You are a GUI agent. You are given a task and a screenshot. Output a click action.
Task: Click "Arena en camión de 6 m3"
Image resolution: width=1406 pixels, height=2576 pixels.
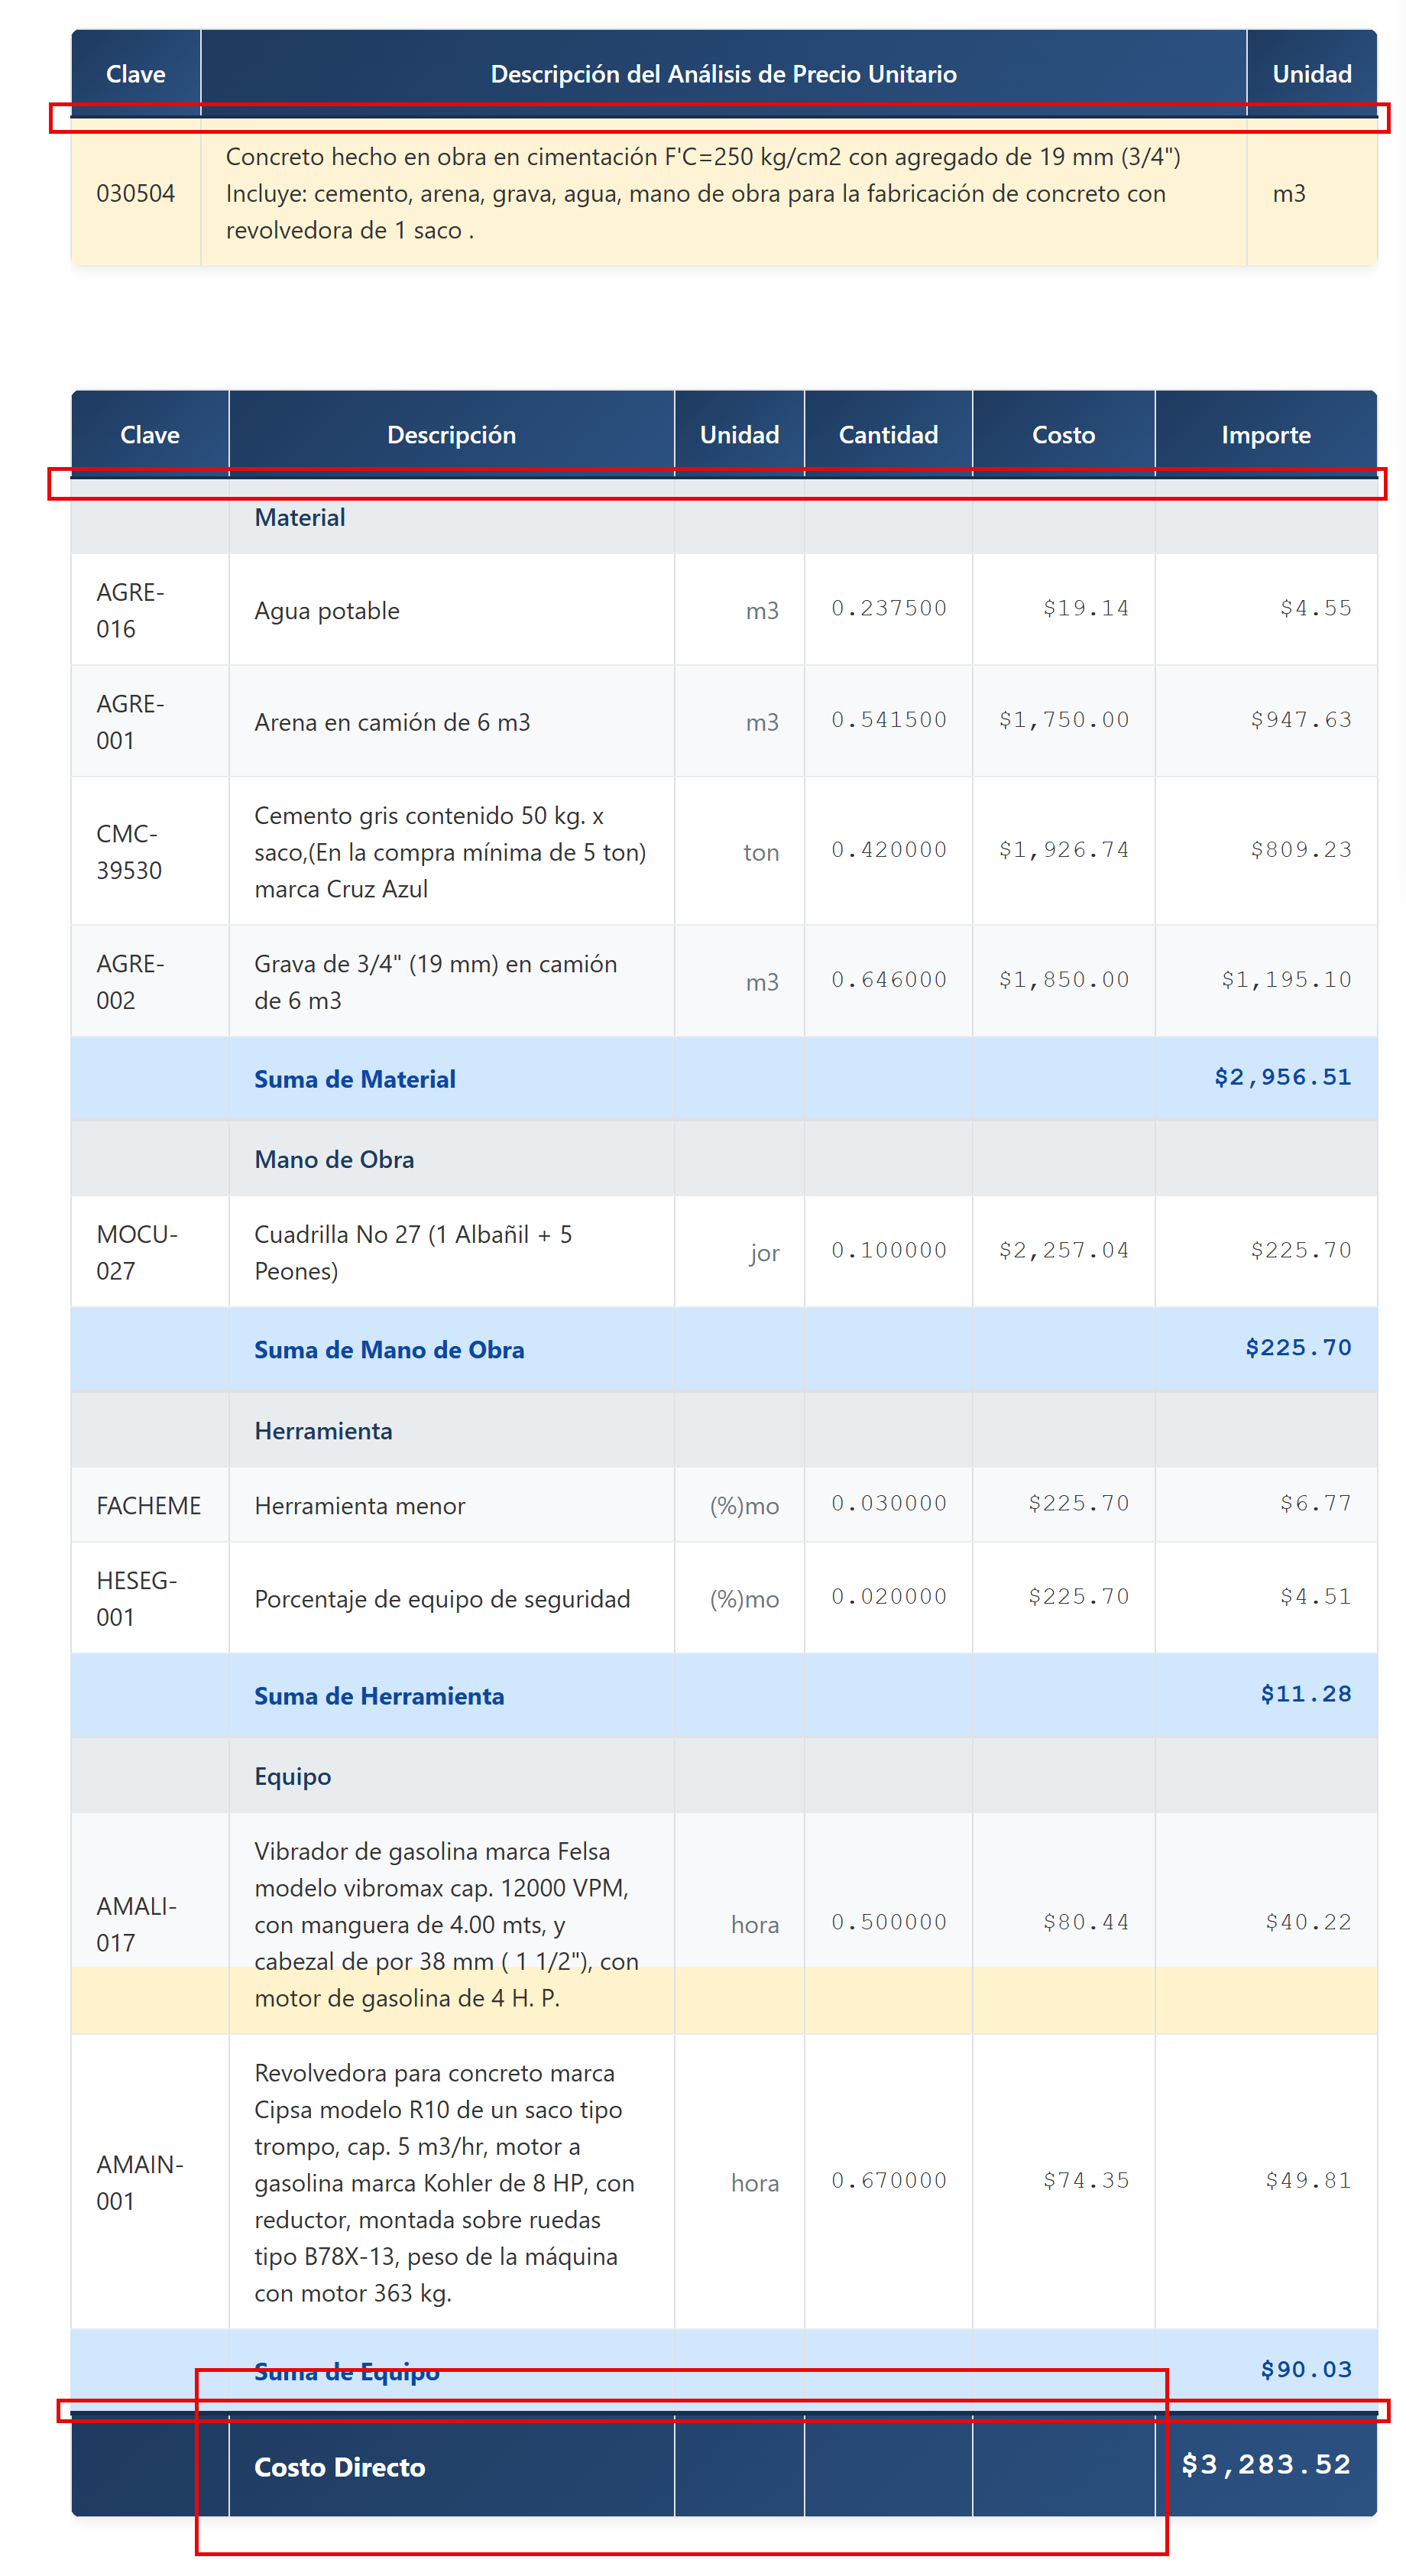[x=392, y=722]
